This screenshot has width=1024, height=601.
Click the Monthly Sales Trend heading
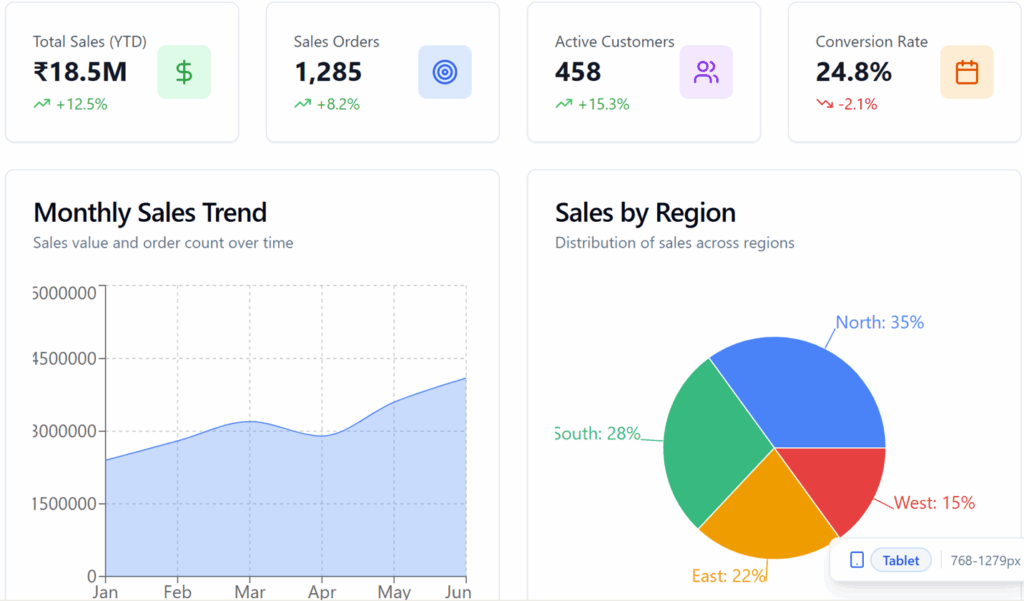click(x=150, y=212)
